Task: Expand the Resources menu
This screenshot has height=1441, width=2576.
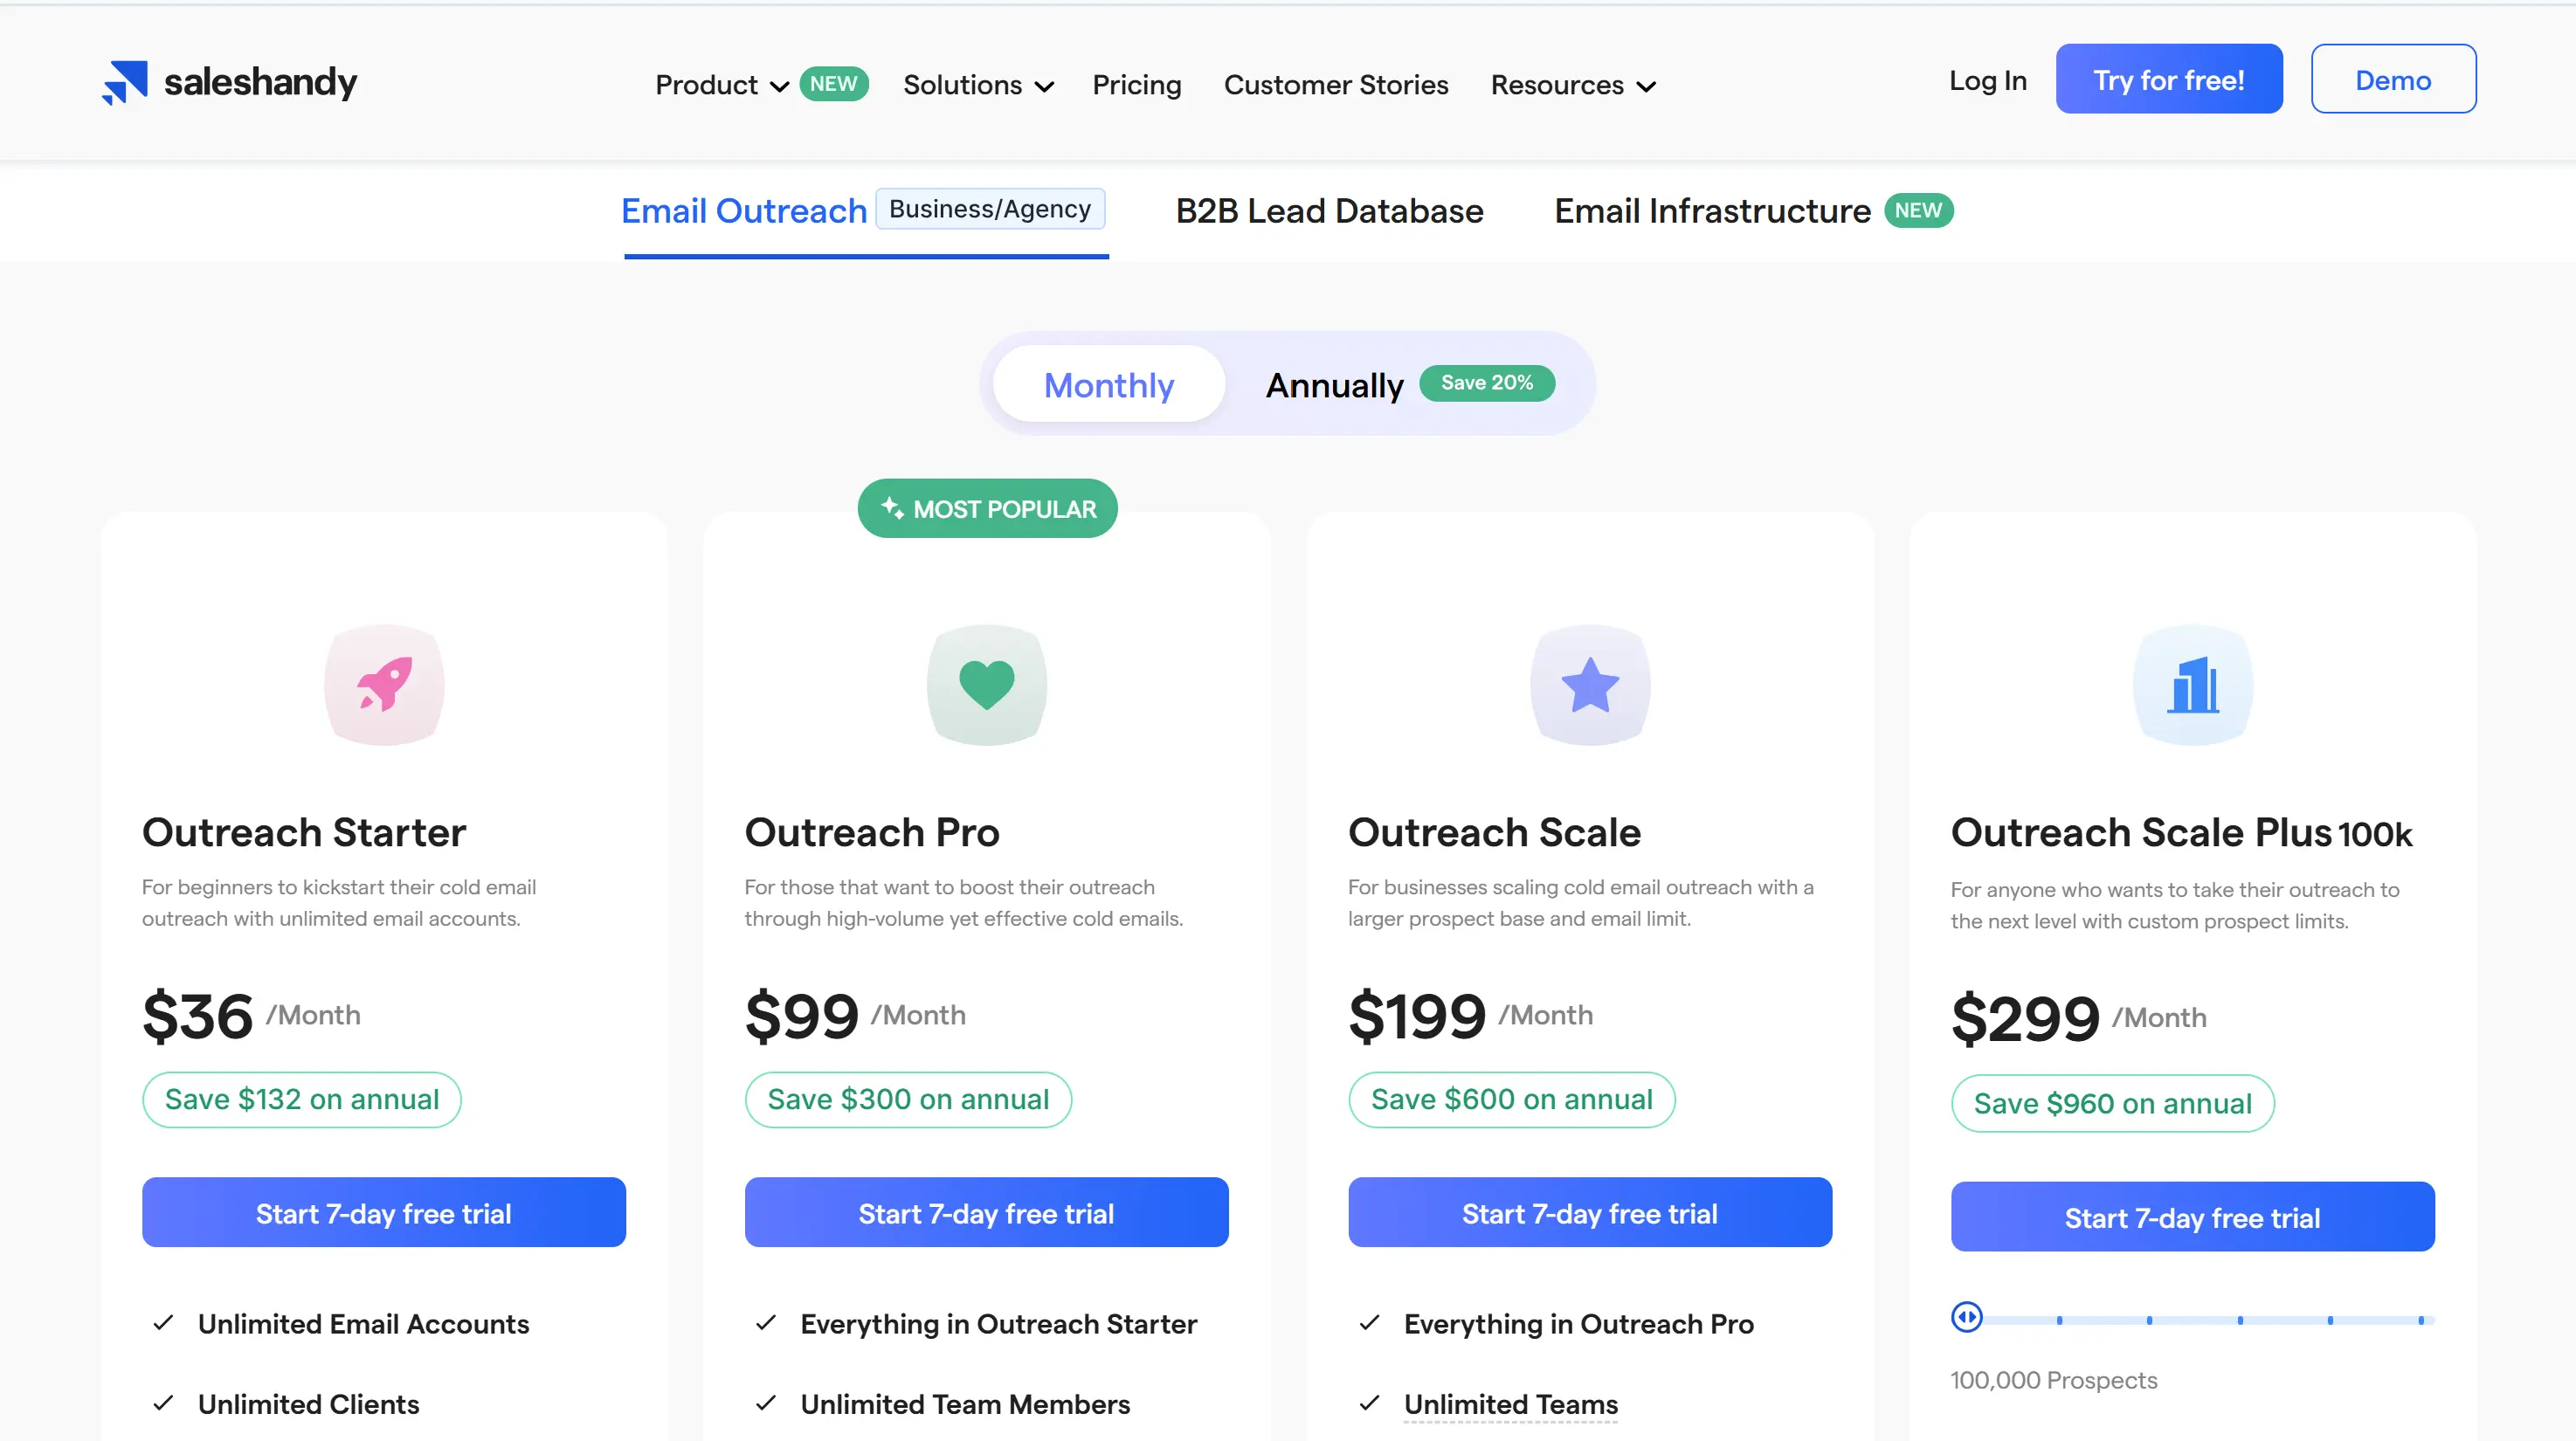Action: pyautogui.click(x=1571, y=85)
